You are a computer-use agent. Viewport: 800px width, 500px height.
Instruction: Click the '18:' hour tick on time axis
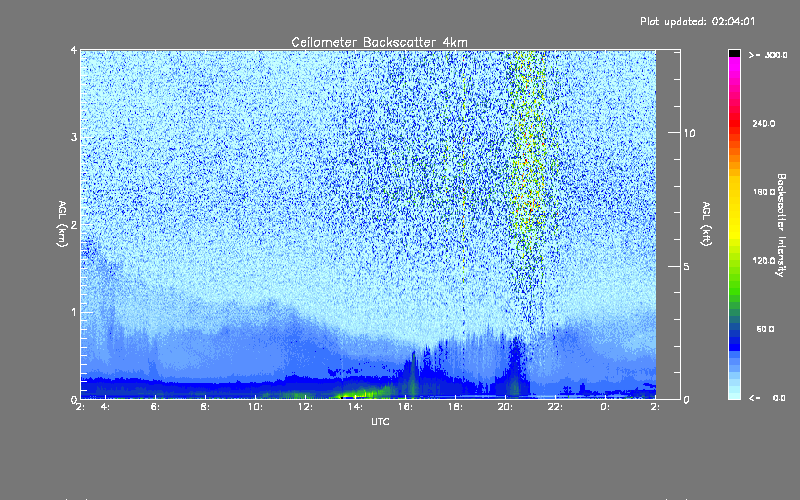click(455, 407)
